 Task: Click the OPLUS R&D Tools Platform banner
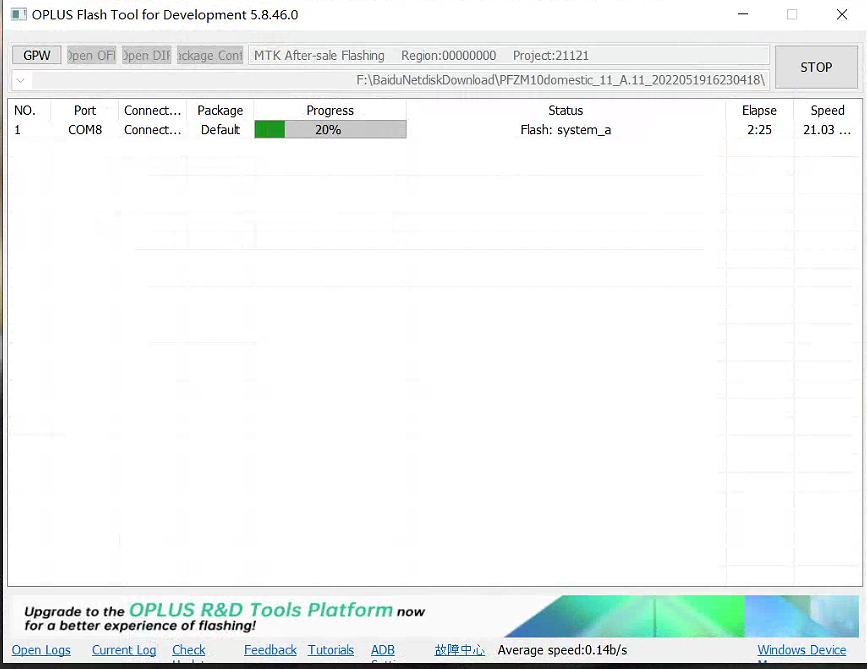(435, 616)
